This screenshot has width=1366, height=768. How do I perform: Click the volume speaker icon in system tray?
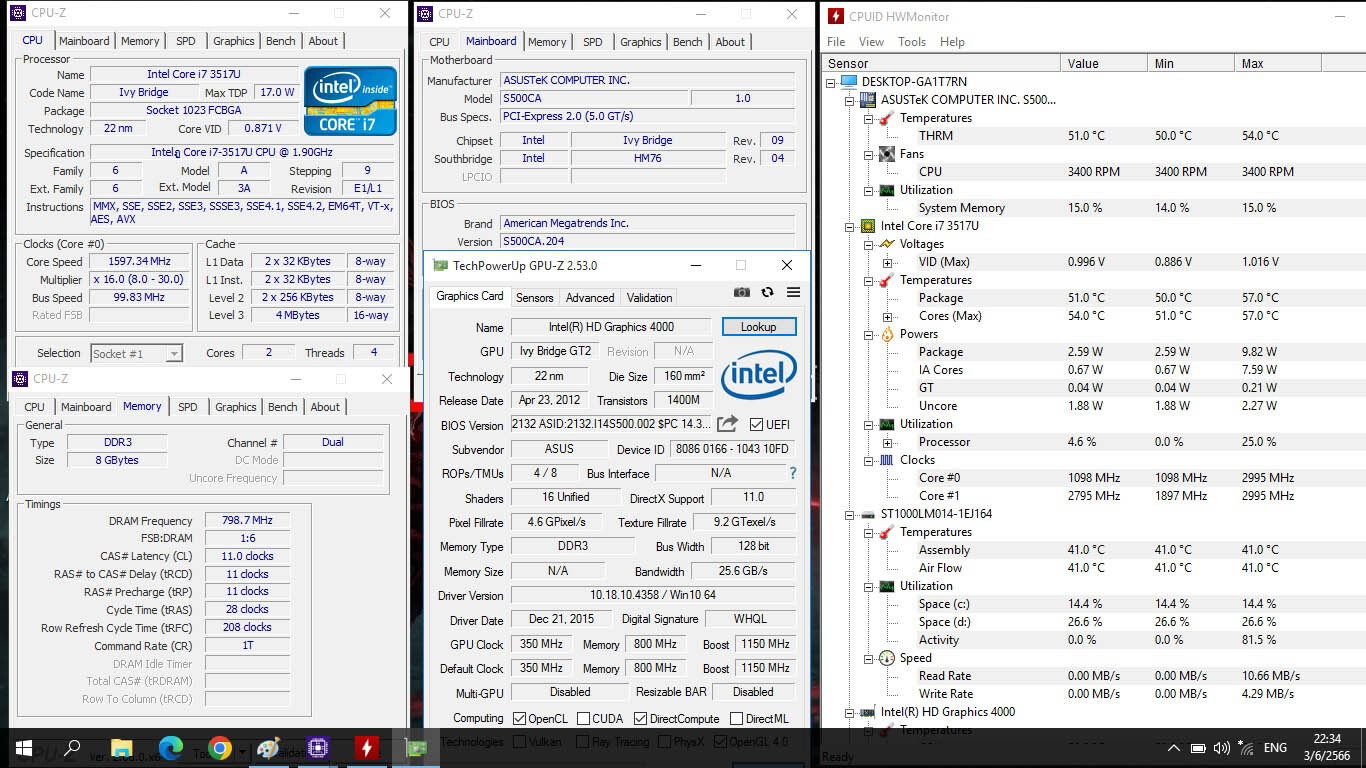pyautogui.click(x=1222, y=748)
